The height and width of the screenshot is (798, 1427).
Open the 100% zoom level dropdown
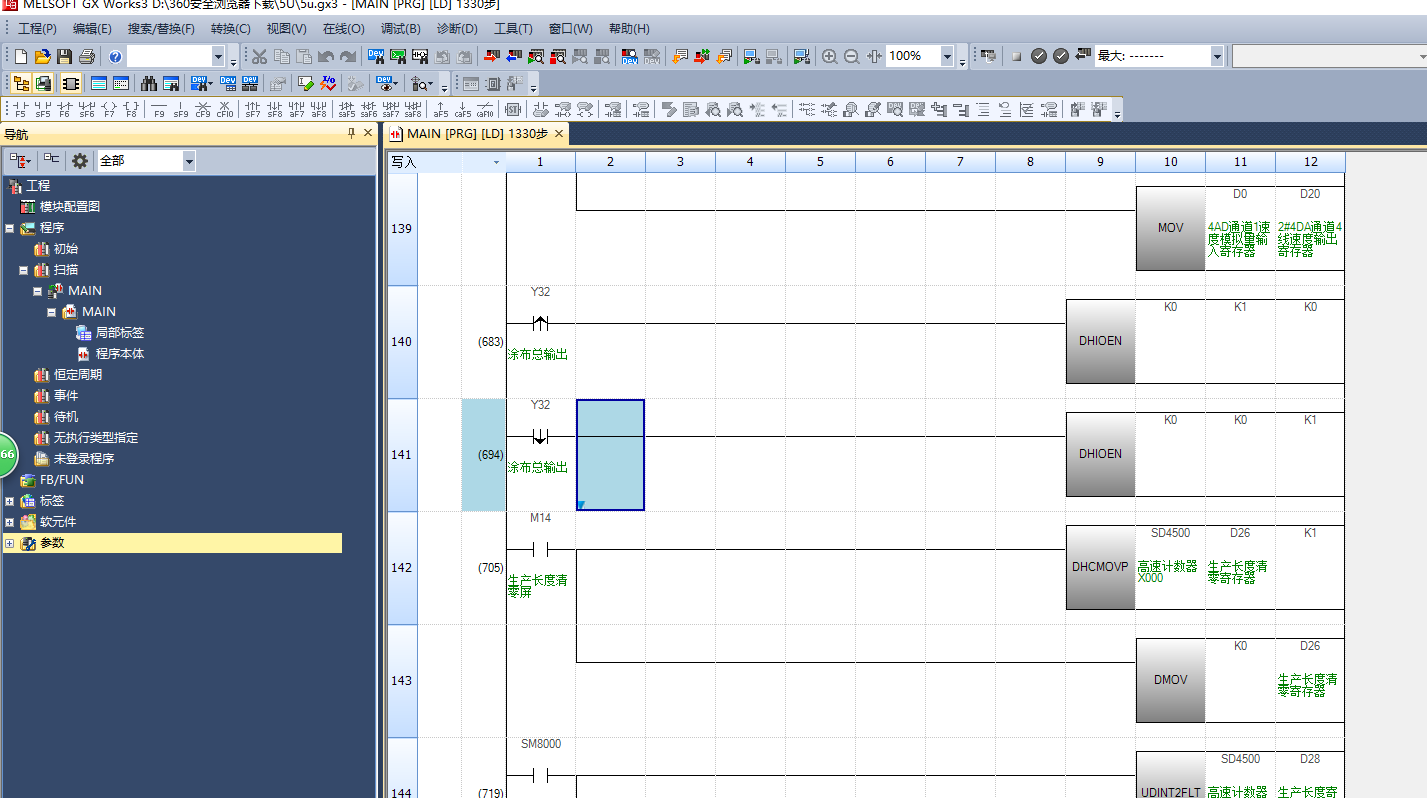[x=946, y=57]
